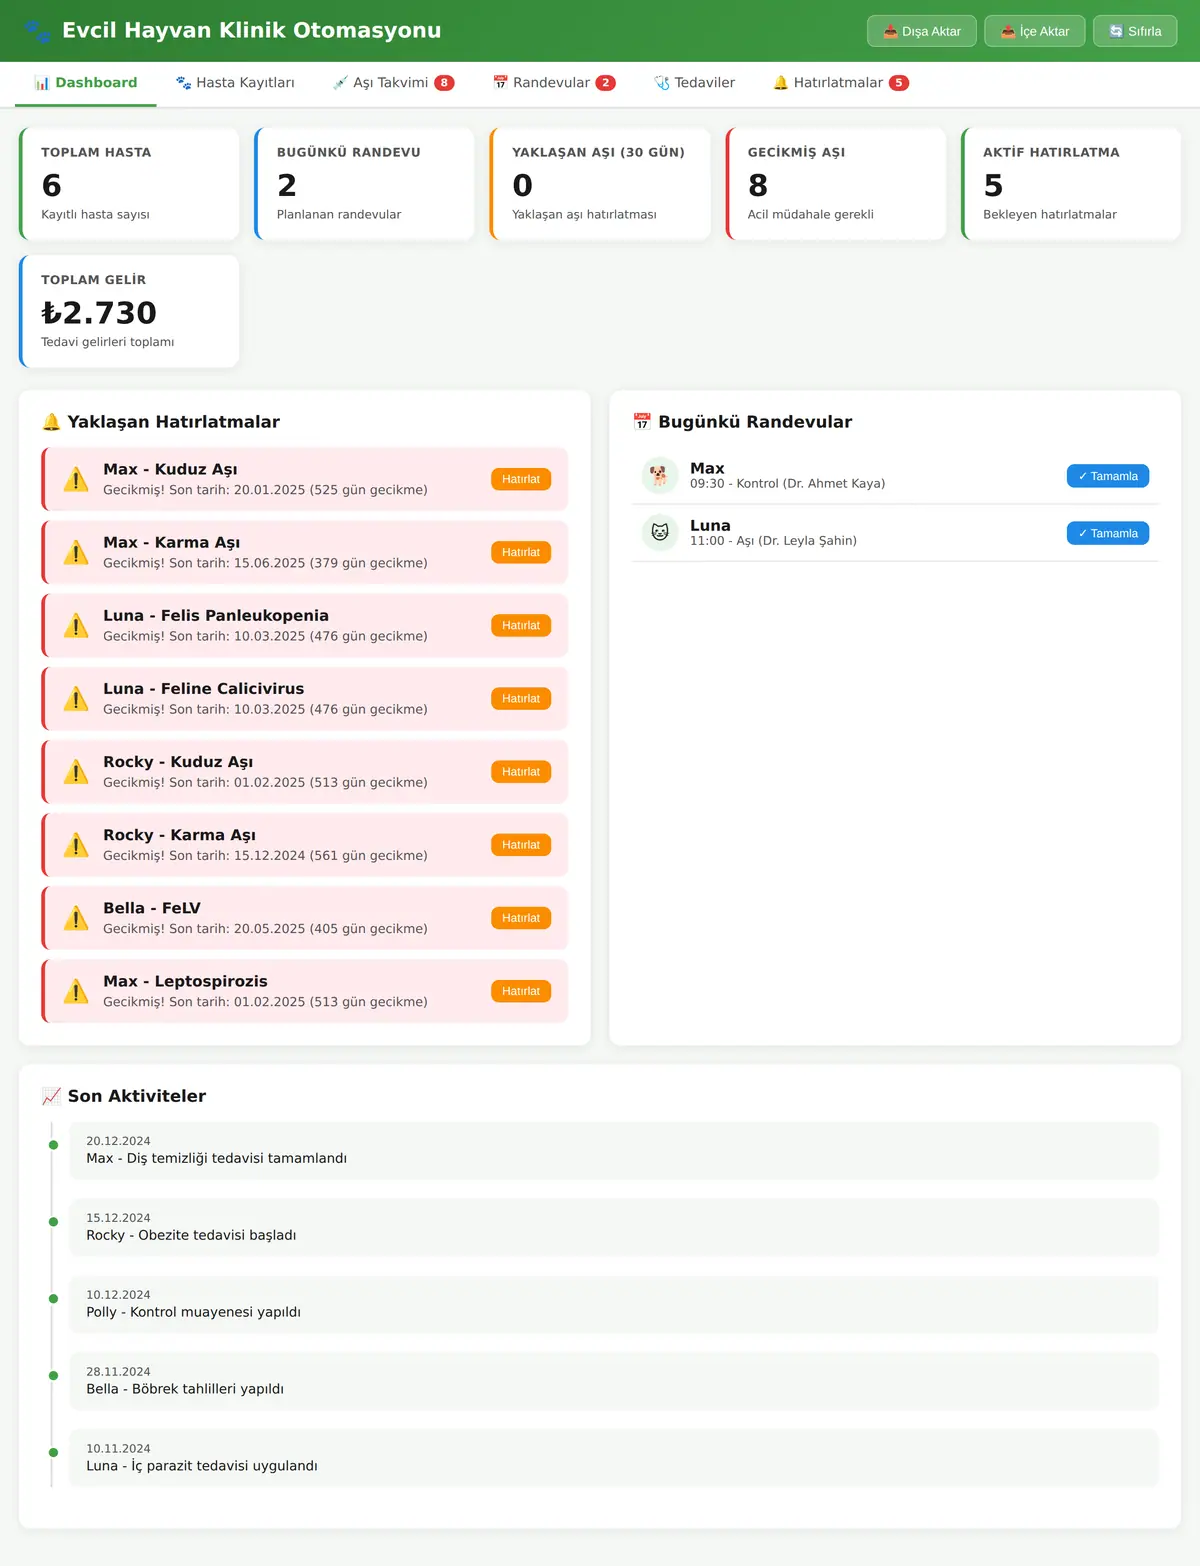This screenshot has width=1200, height=1566.
Task: Click Hatırlat for Luna - Felis Panleukopenia
Action: (521, 625)
